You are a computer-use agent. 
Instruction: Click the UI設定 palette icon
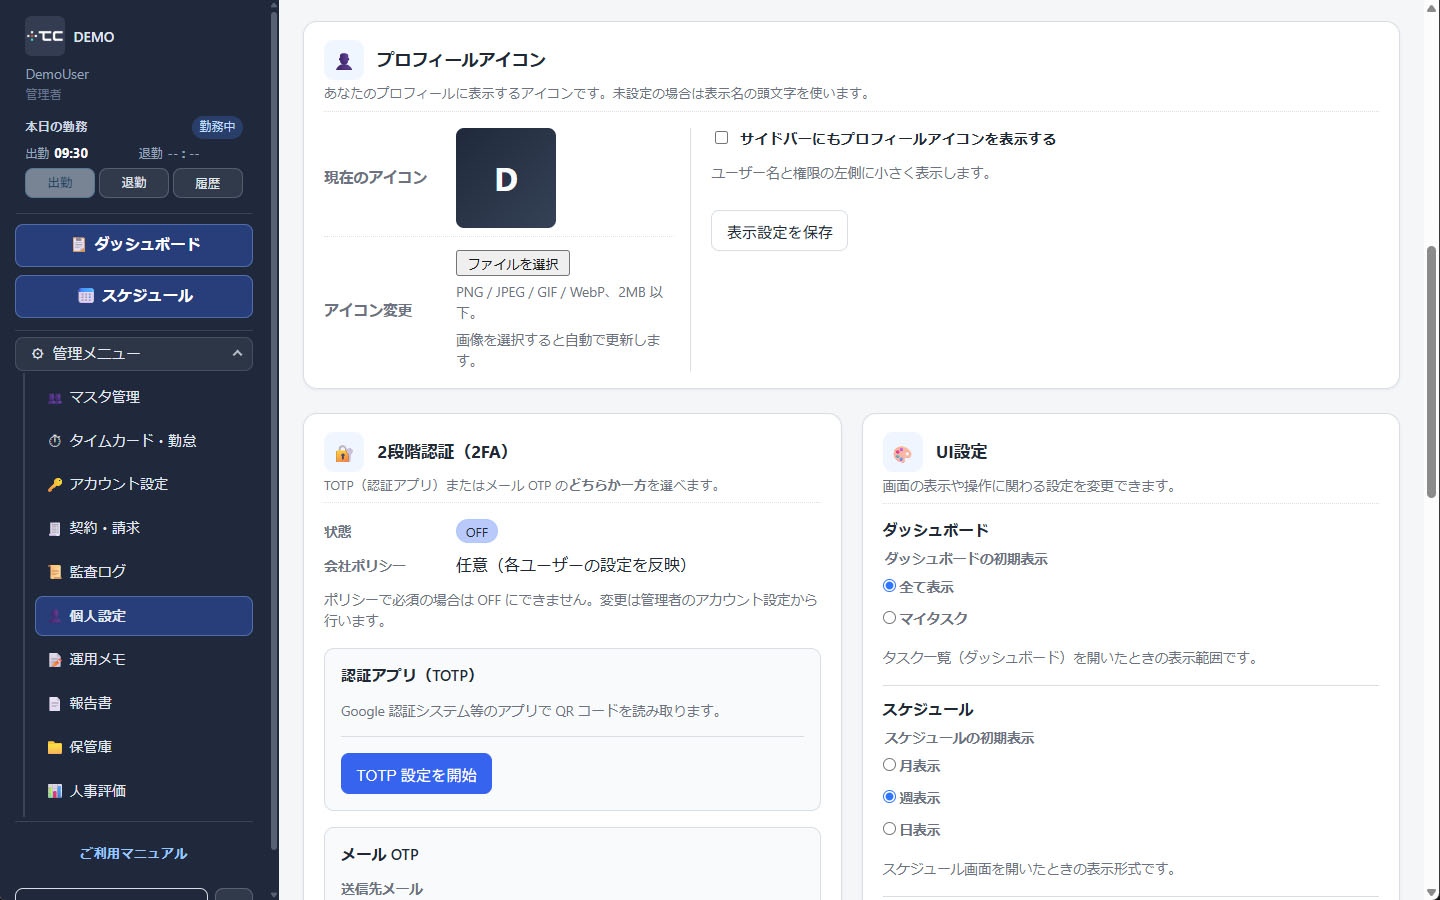point(902,452)
